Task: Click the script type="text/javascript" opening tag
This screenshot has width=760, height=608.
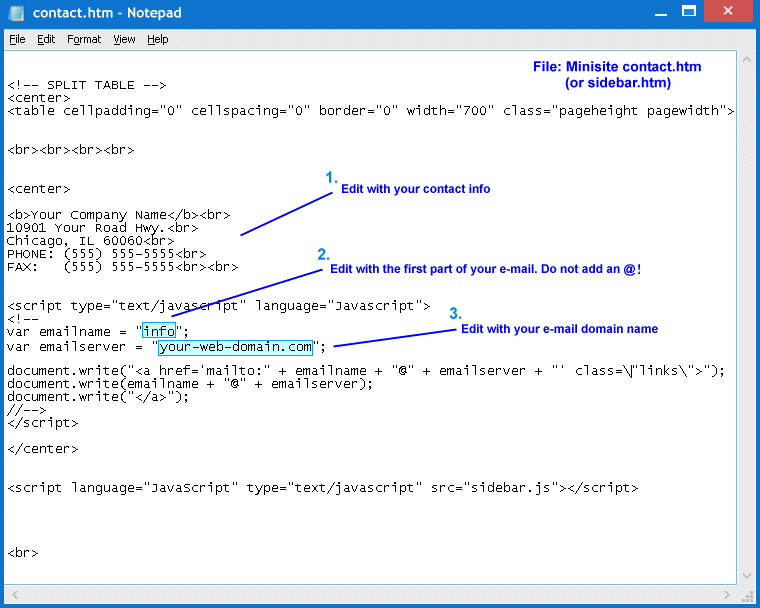Action: tap(219, 306)
